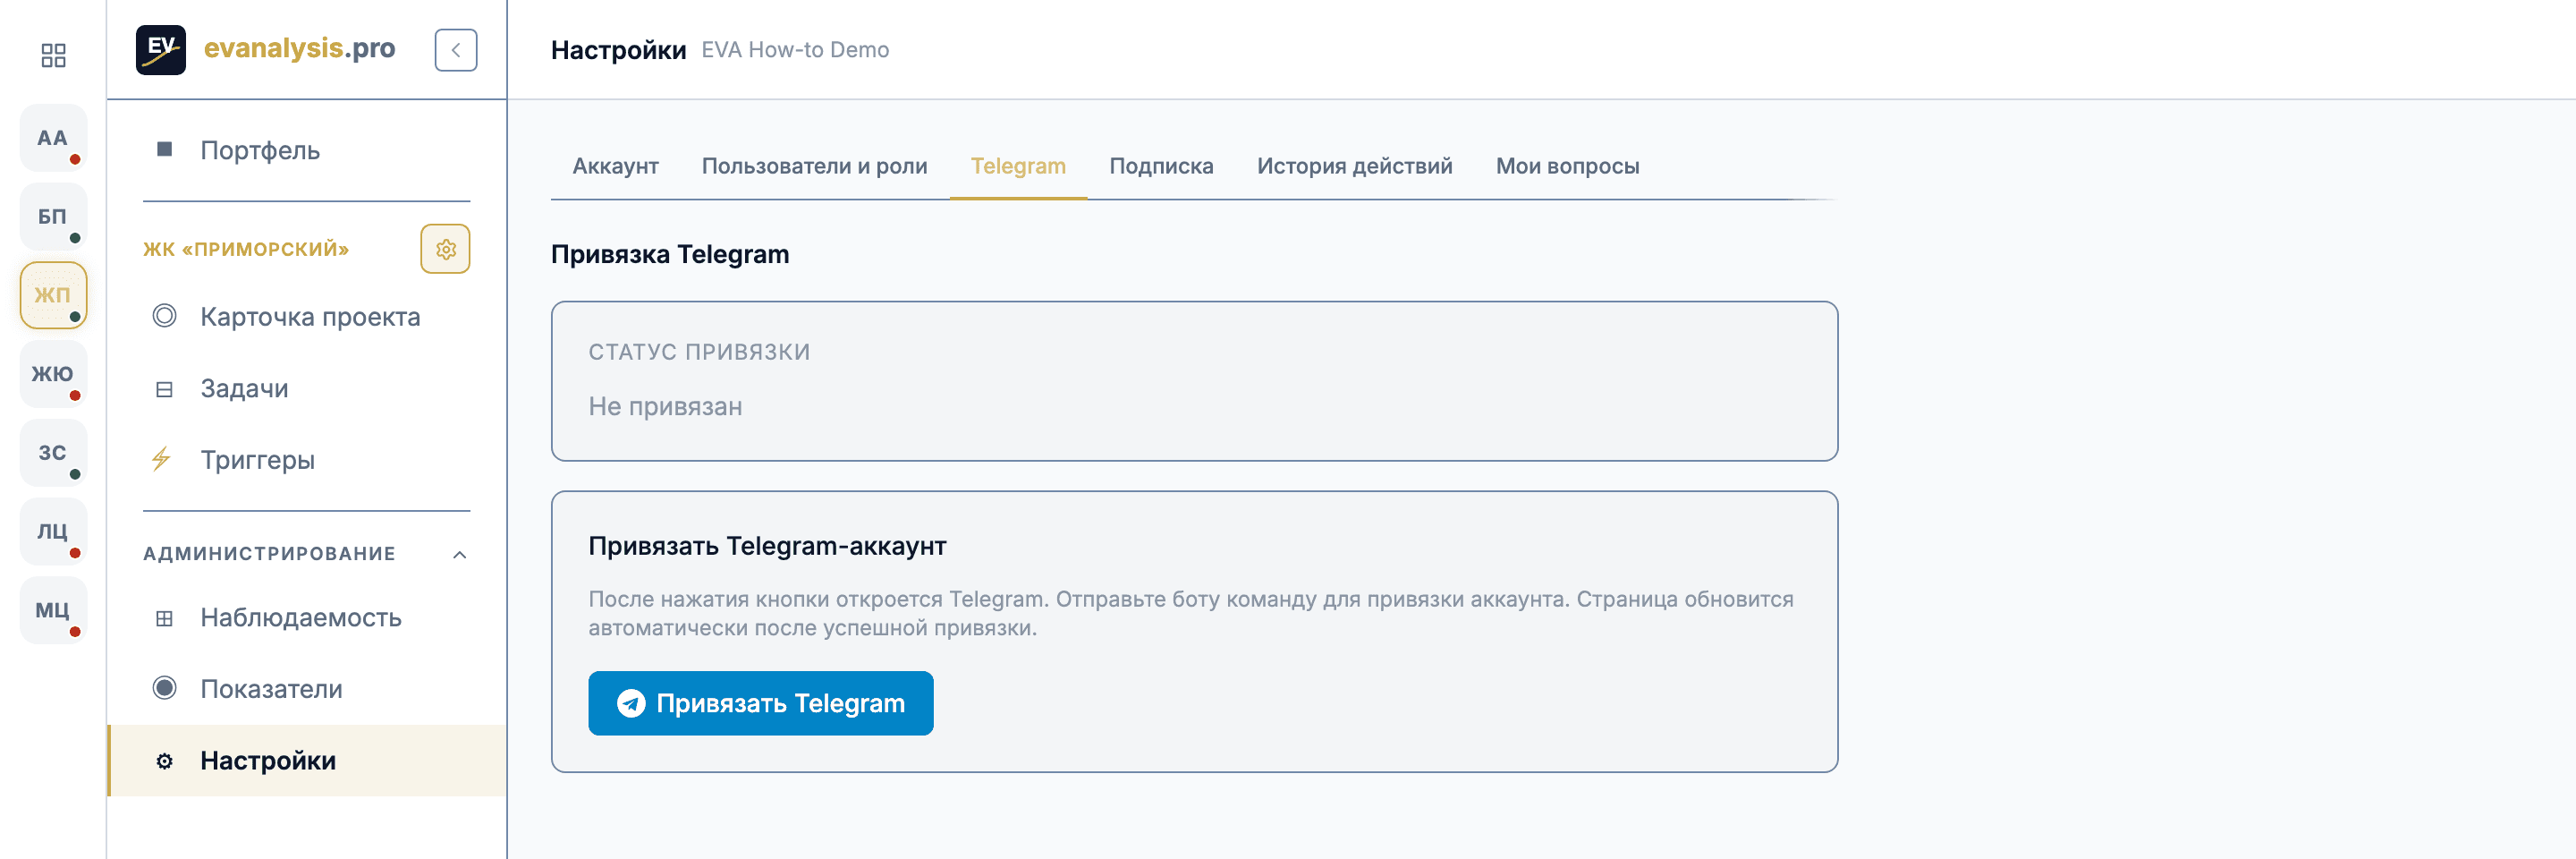
Task: Collapse the sidebar with chevron button
Action: coord(456,50)
